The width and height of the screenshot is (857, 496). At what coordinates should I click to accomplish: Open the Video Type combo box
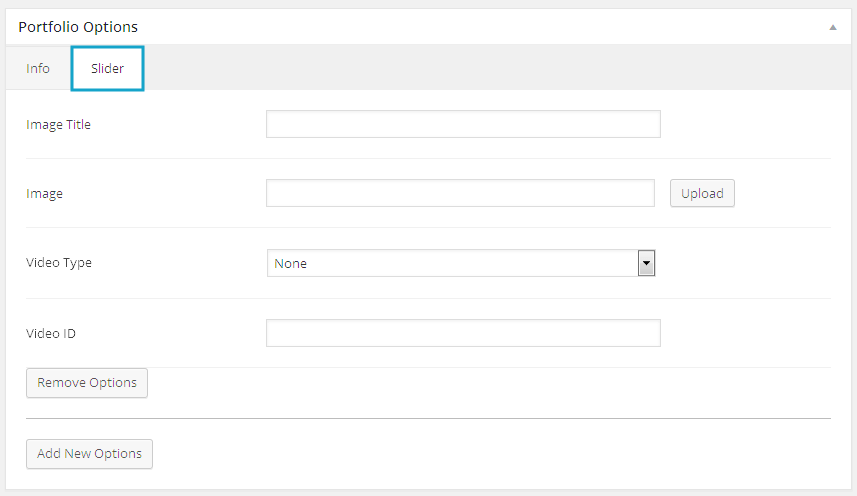460,263
